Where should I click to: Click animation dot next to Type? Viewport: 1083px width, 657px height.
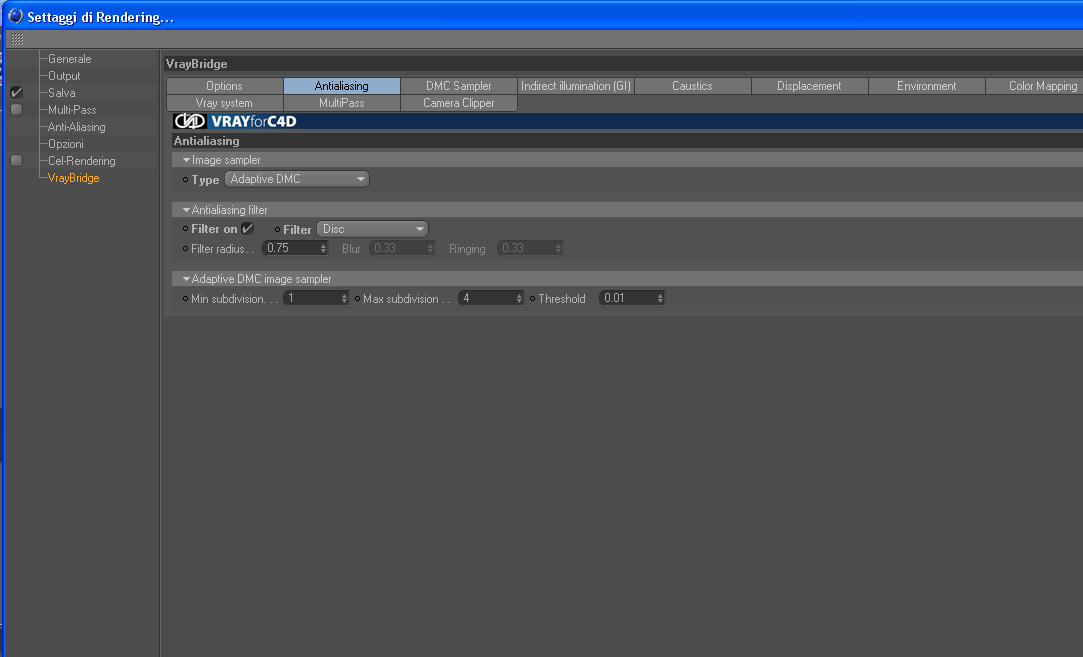tap(185, 180)
